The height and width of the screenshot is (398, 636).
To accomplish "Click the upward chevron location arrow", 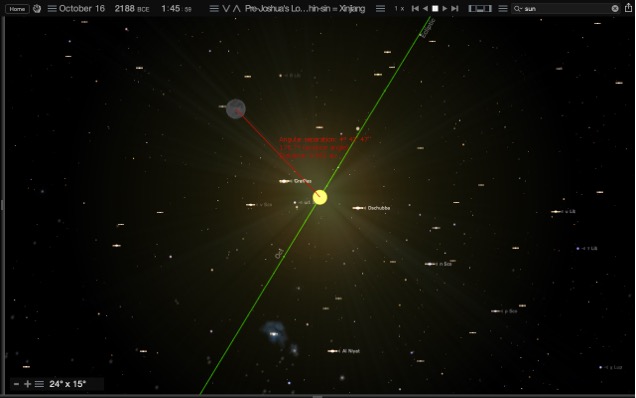I will [237, 9].
